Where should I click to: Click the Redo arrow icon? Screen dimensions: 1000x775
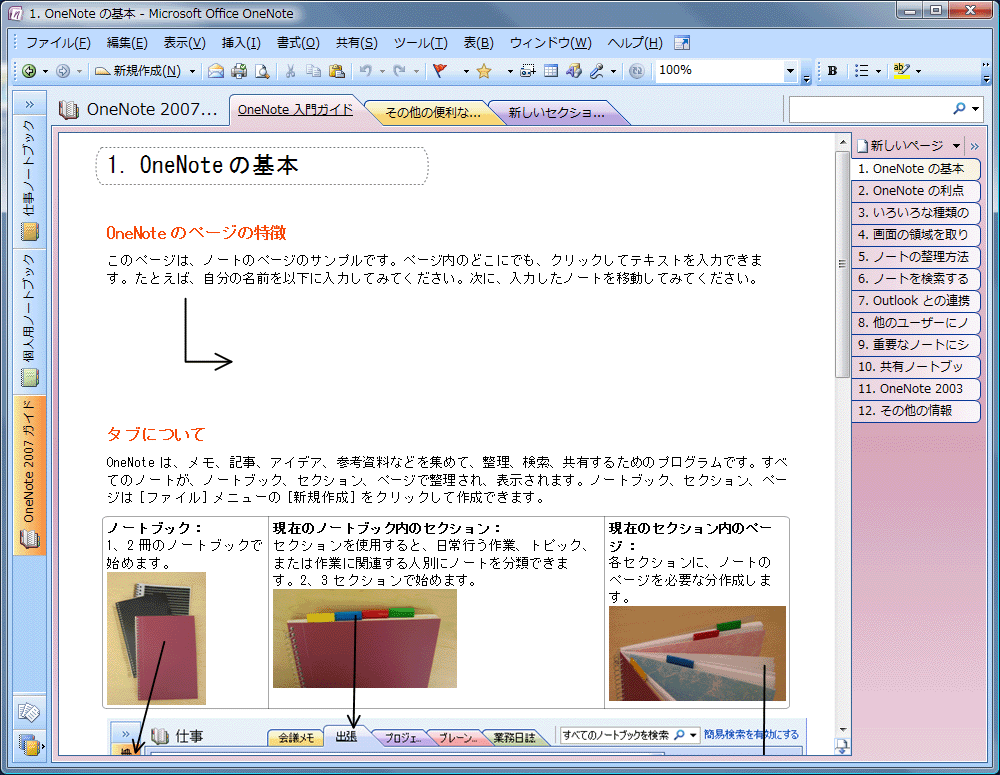400,71
